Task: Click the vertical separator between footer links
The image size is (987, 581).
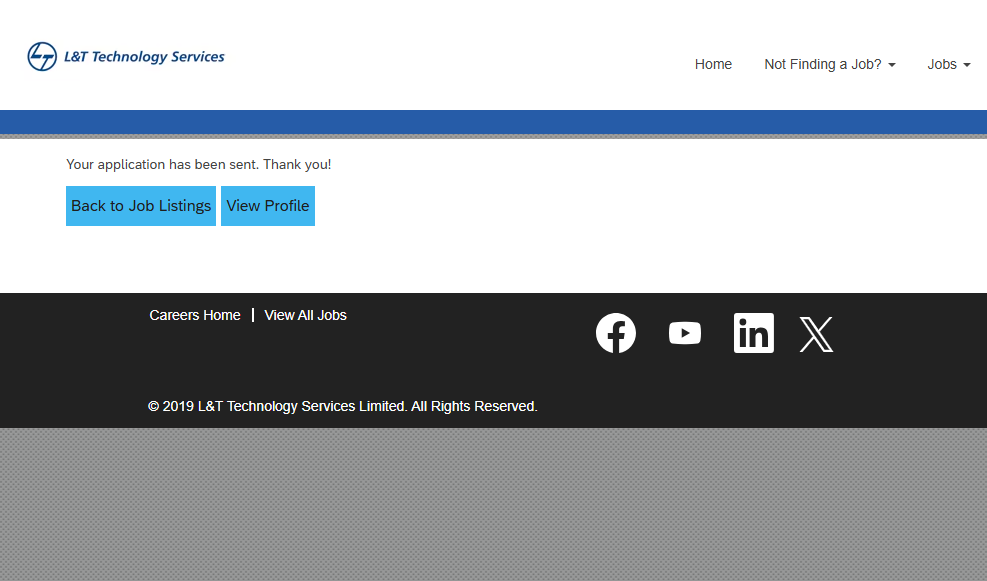Action: click(x=253, y=315)
